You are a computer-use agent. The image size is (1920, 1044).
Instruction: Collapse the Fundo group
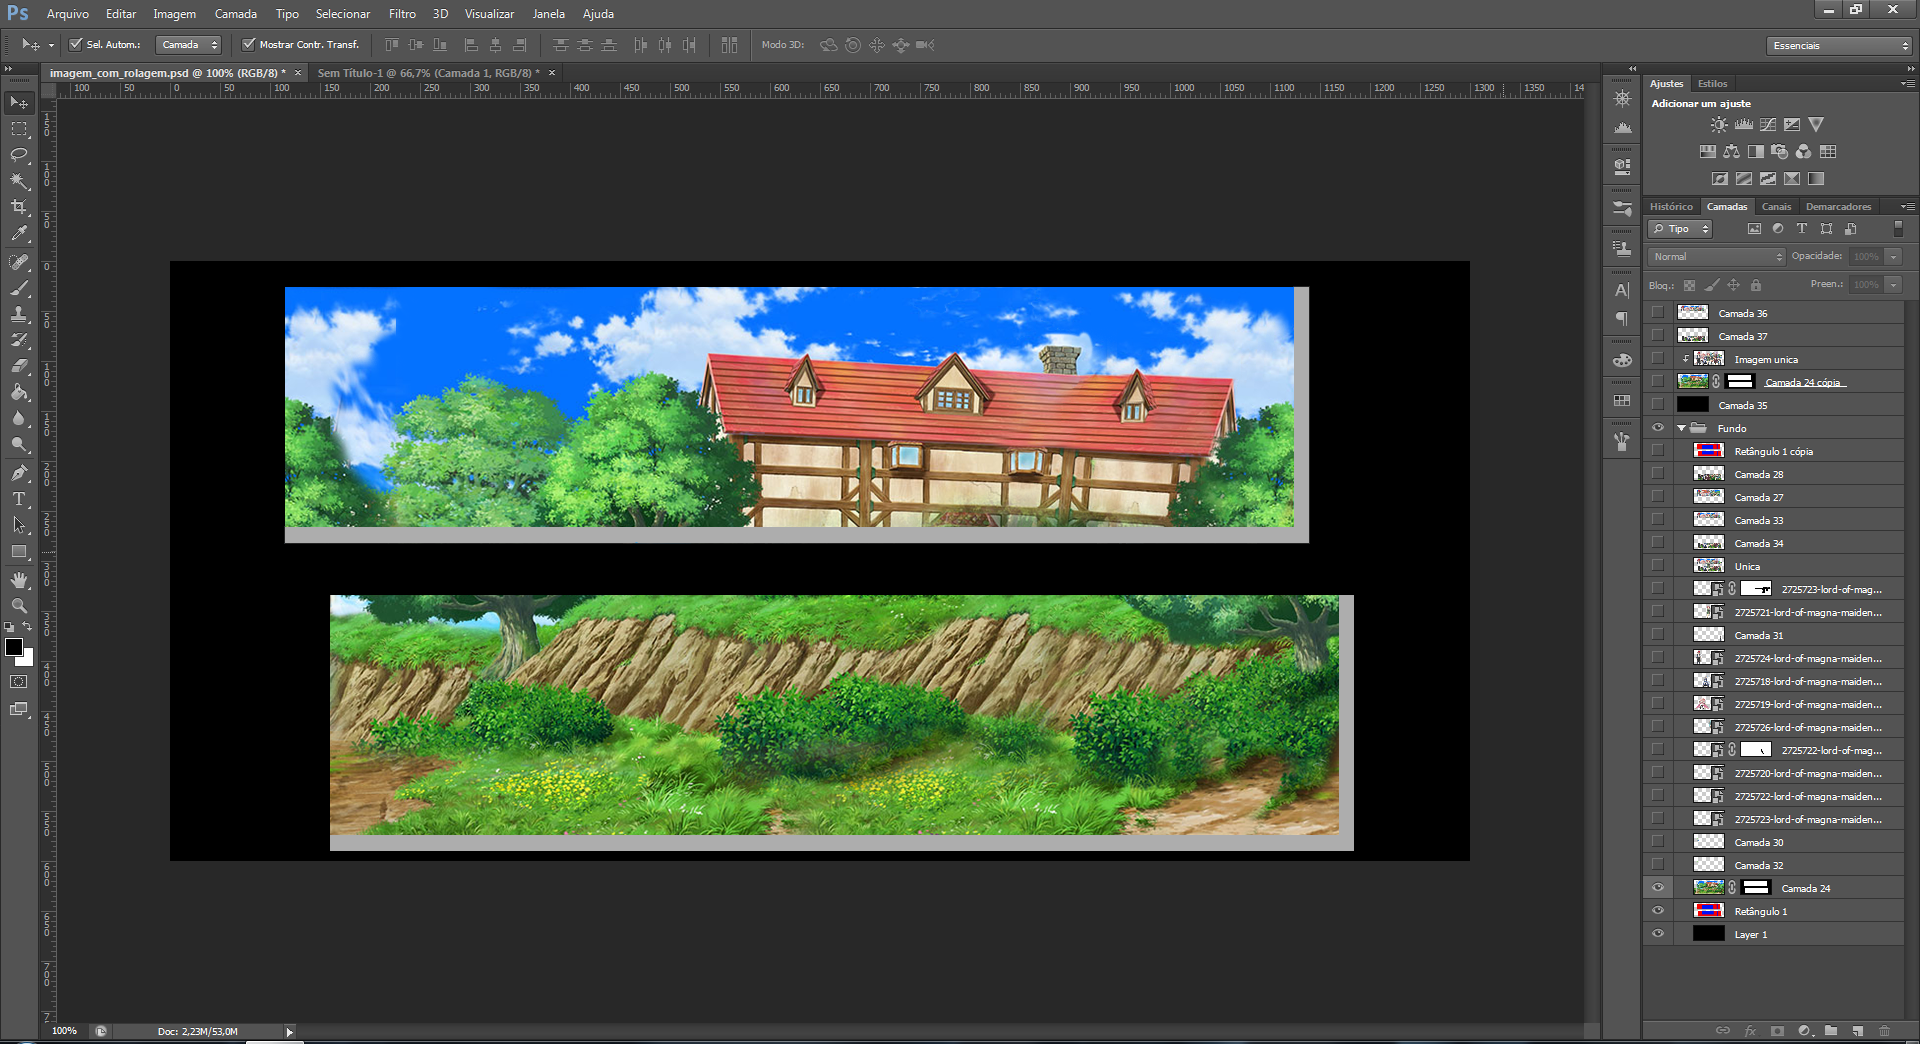1682,428
